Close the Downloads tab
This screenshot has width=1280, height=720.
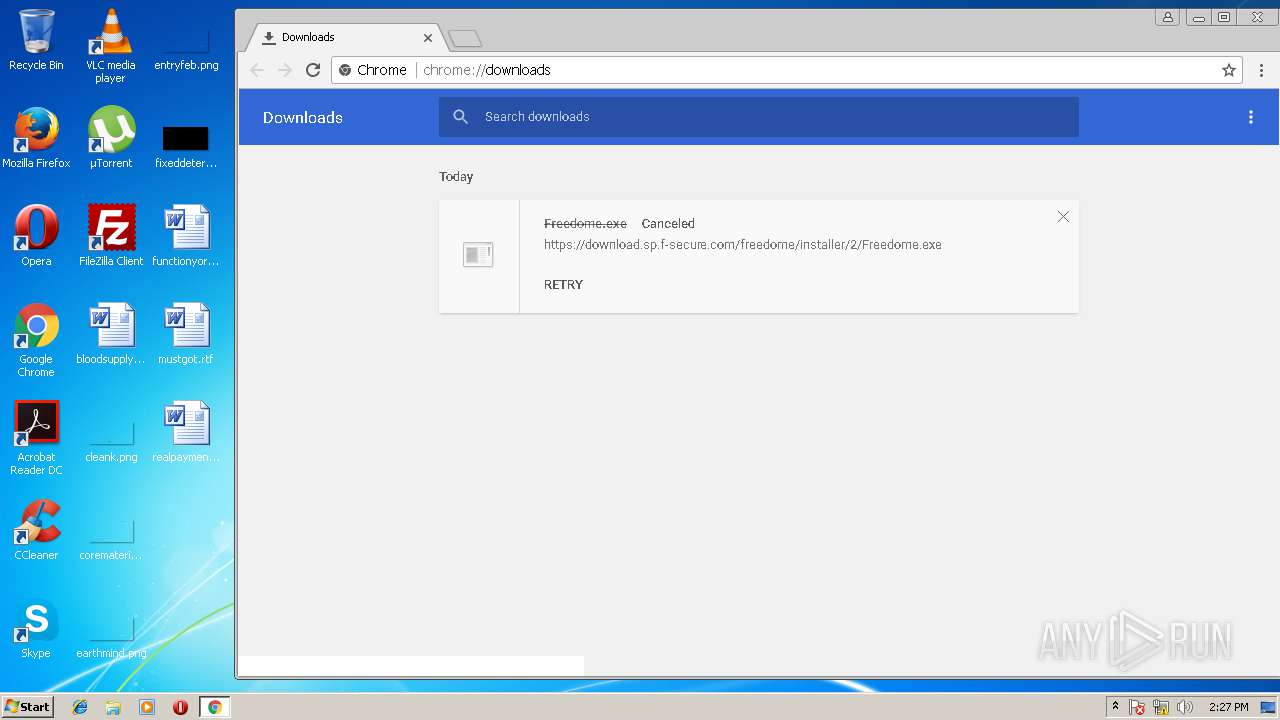tap(428, 38)
